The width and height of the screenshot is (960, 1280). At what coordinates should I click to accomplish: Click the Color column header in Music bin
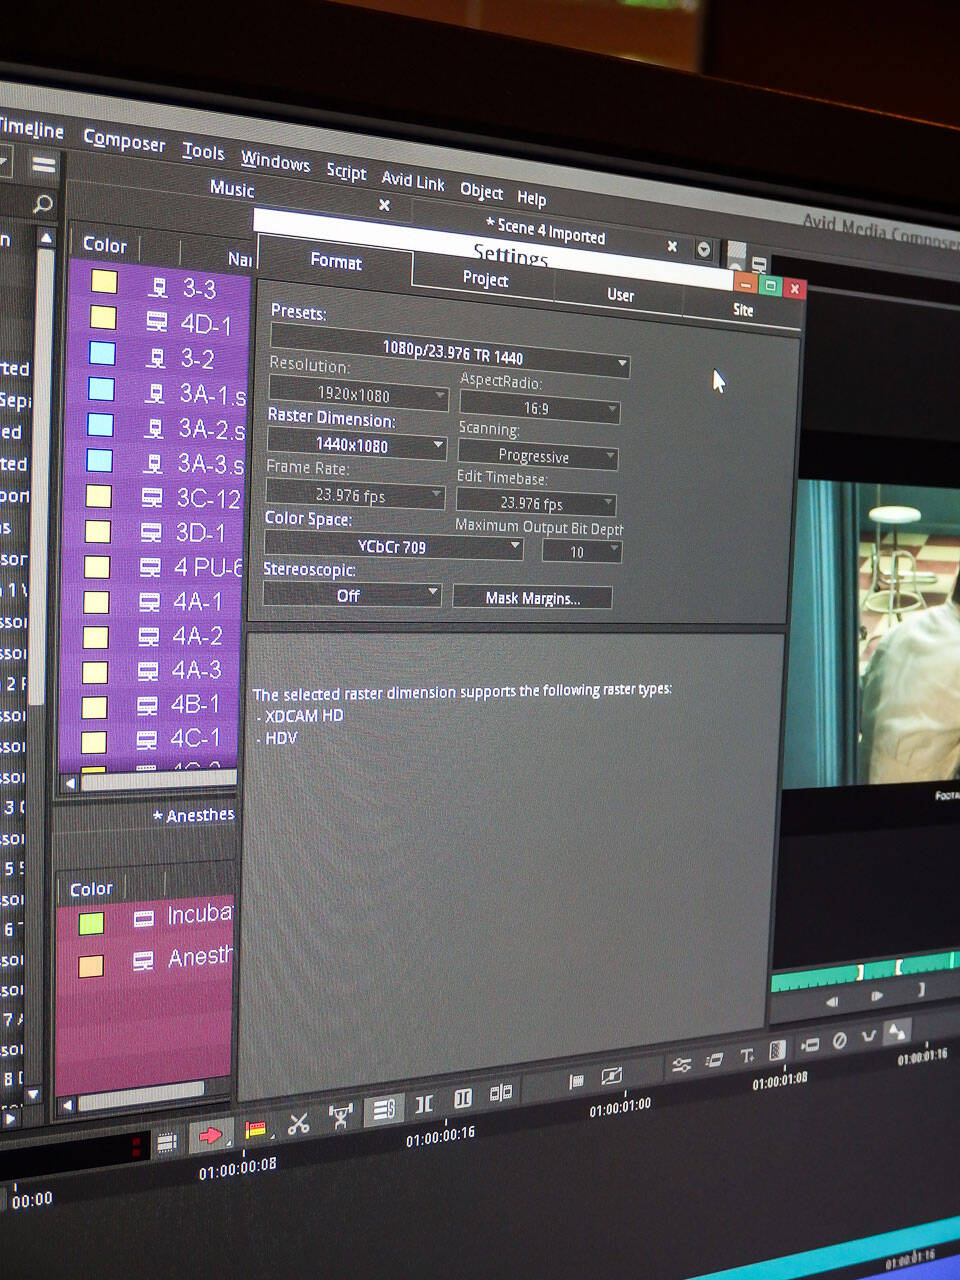click(105, 245)
